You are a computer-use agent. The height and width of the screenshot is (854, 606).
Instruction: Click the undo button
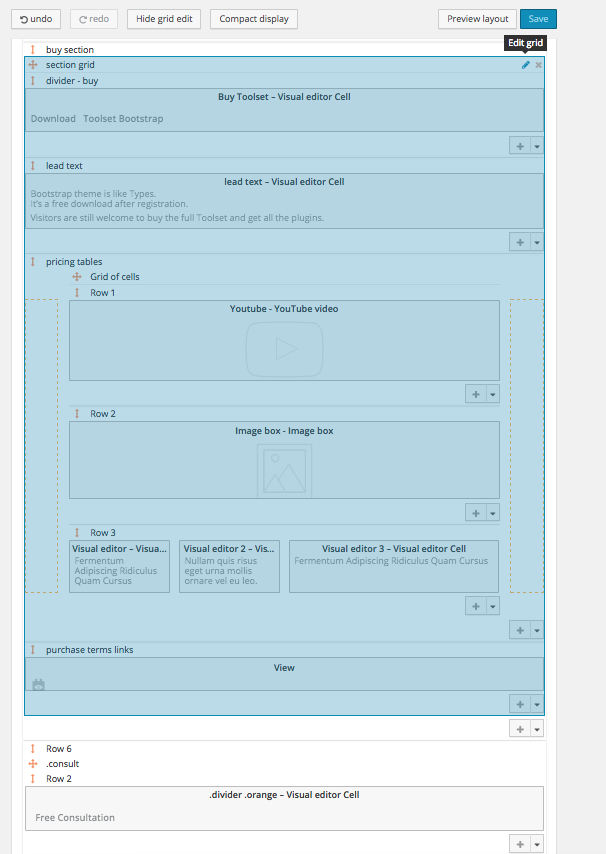(x=36, y=19)
